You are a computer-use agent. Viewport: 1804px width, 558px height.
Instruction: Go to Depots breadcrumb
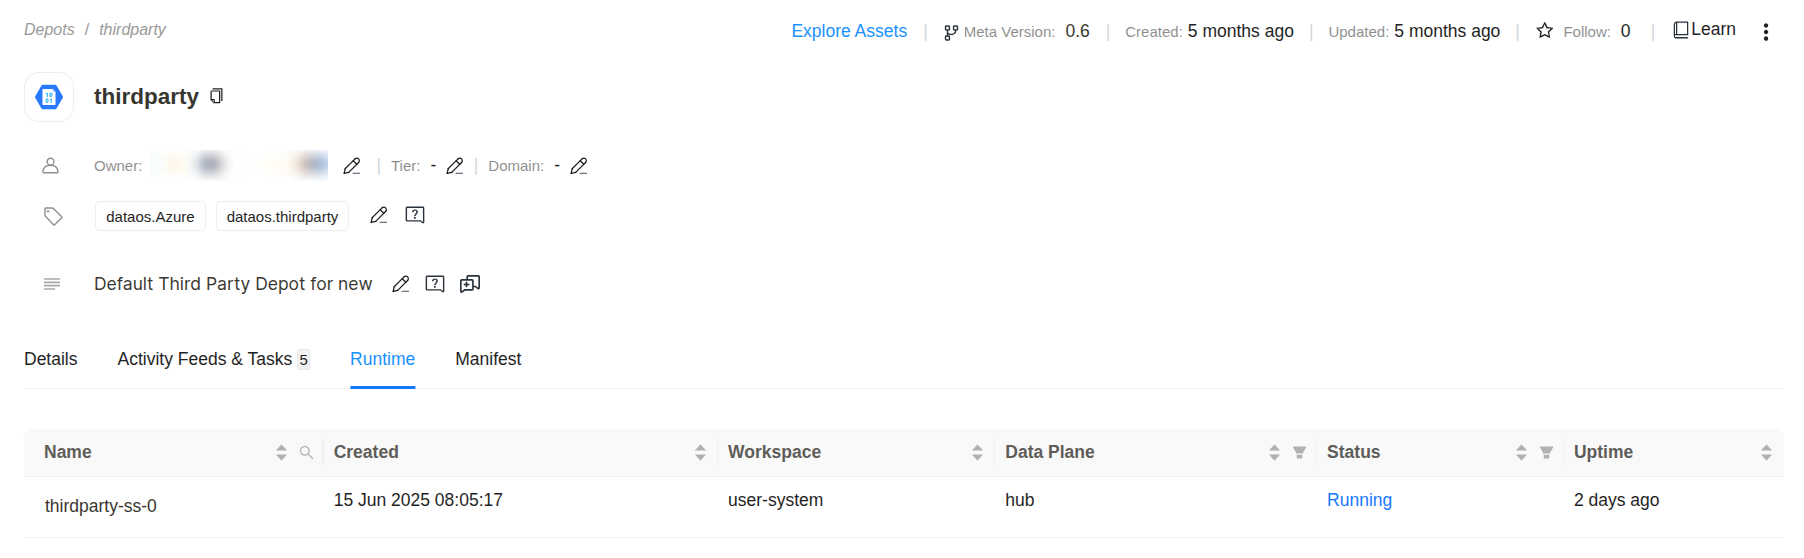click(x=49, y=30)
